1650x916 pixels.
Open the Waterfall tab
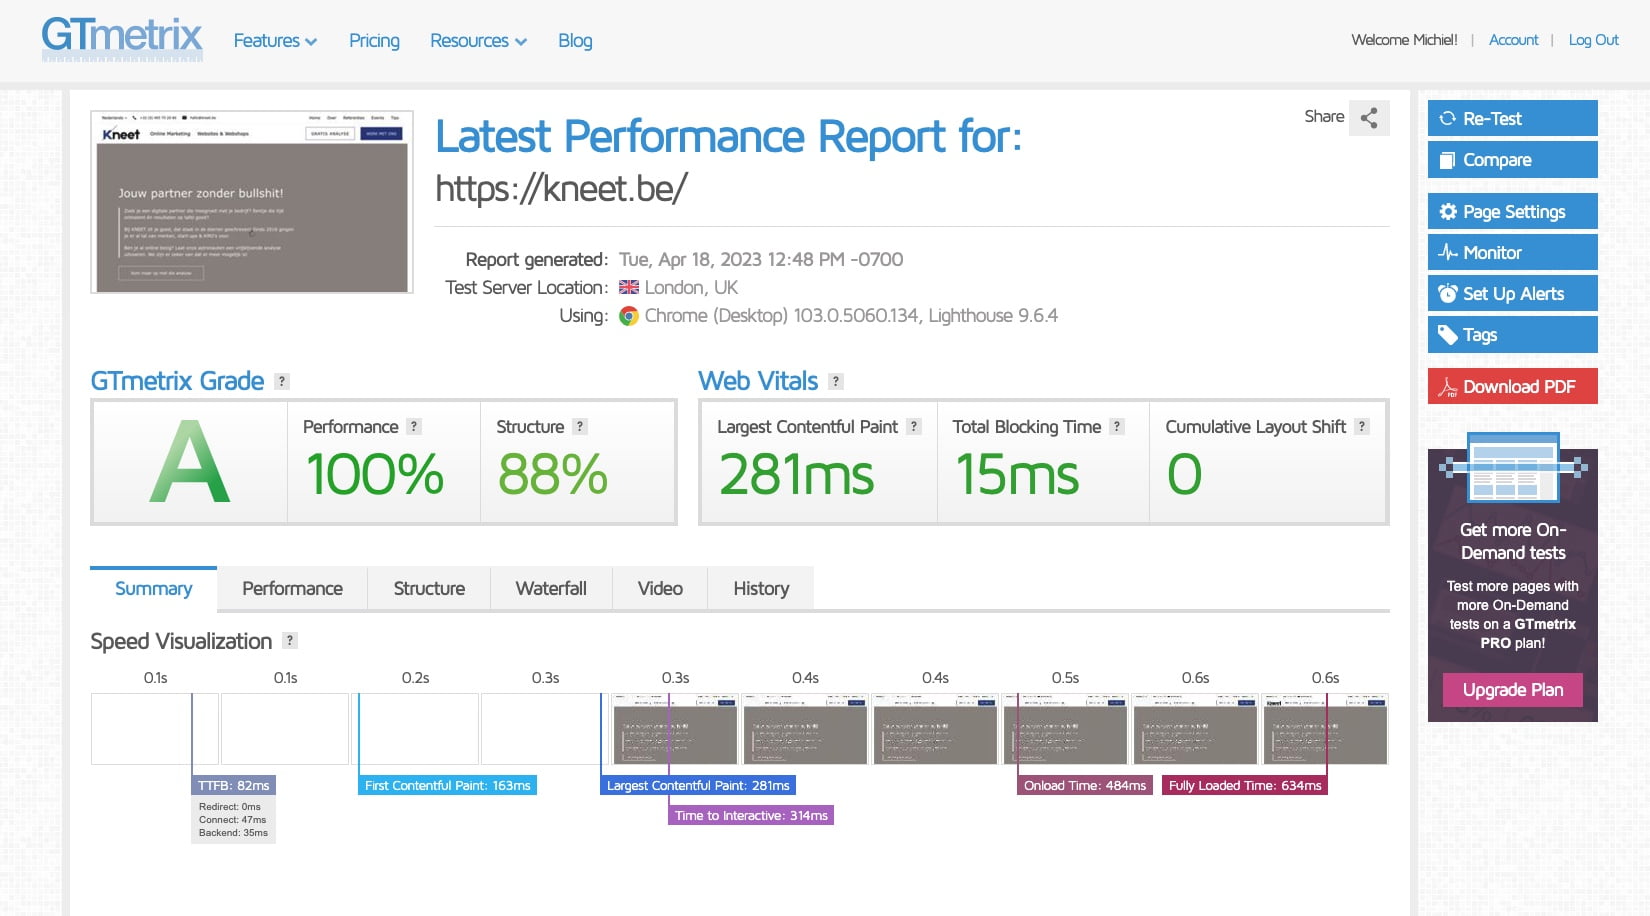tap(551, 589)
